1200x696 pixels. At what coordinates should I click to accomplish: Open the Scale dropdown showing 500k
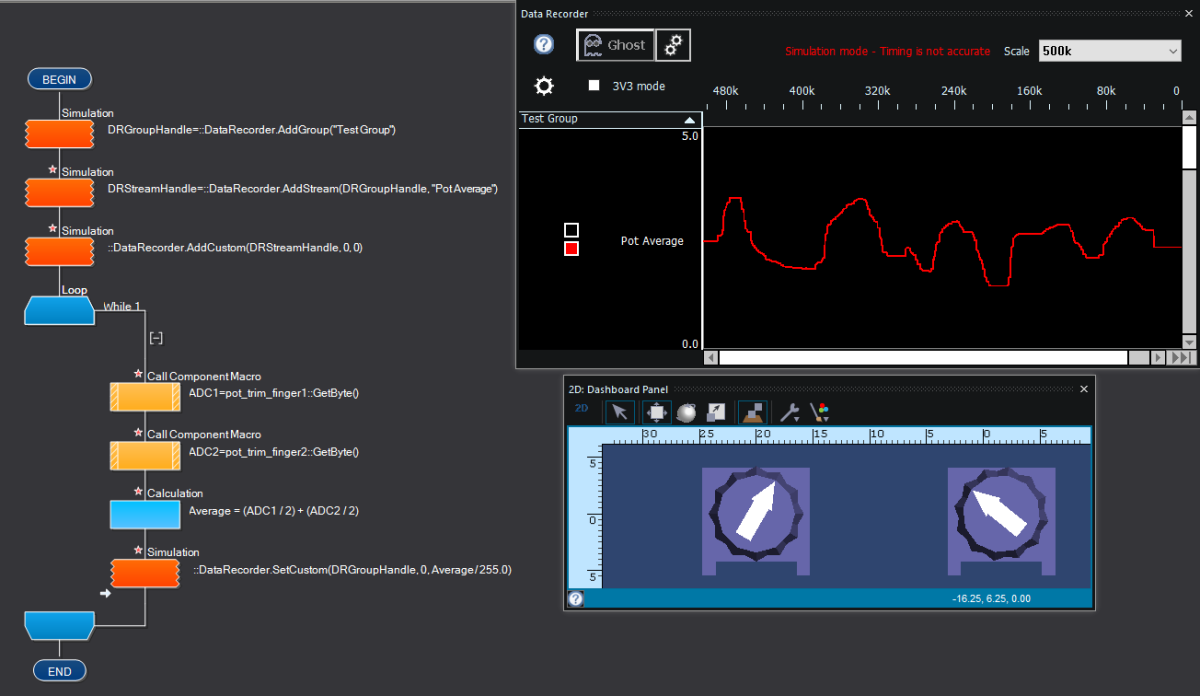pos(1109,51)
